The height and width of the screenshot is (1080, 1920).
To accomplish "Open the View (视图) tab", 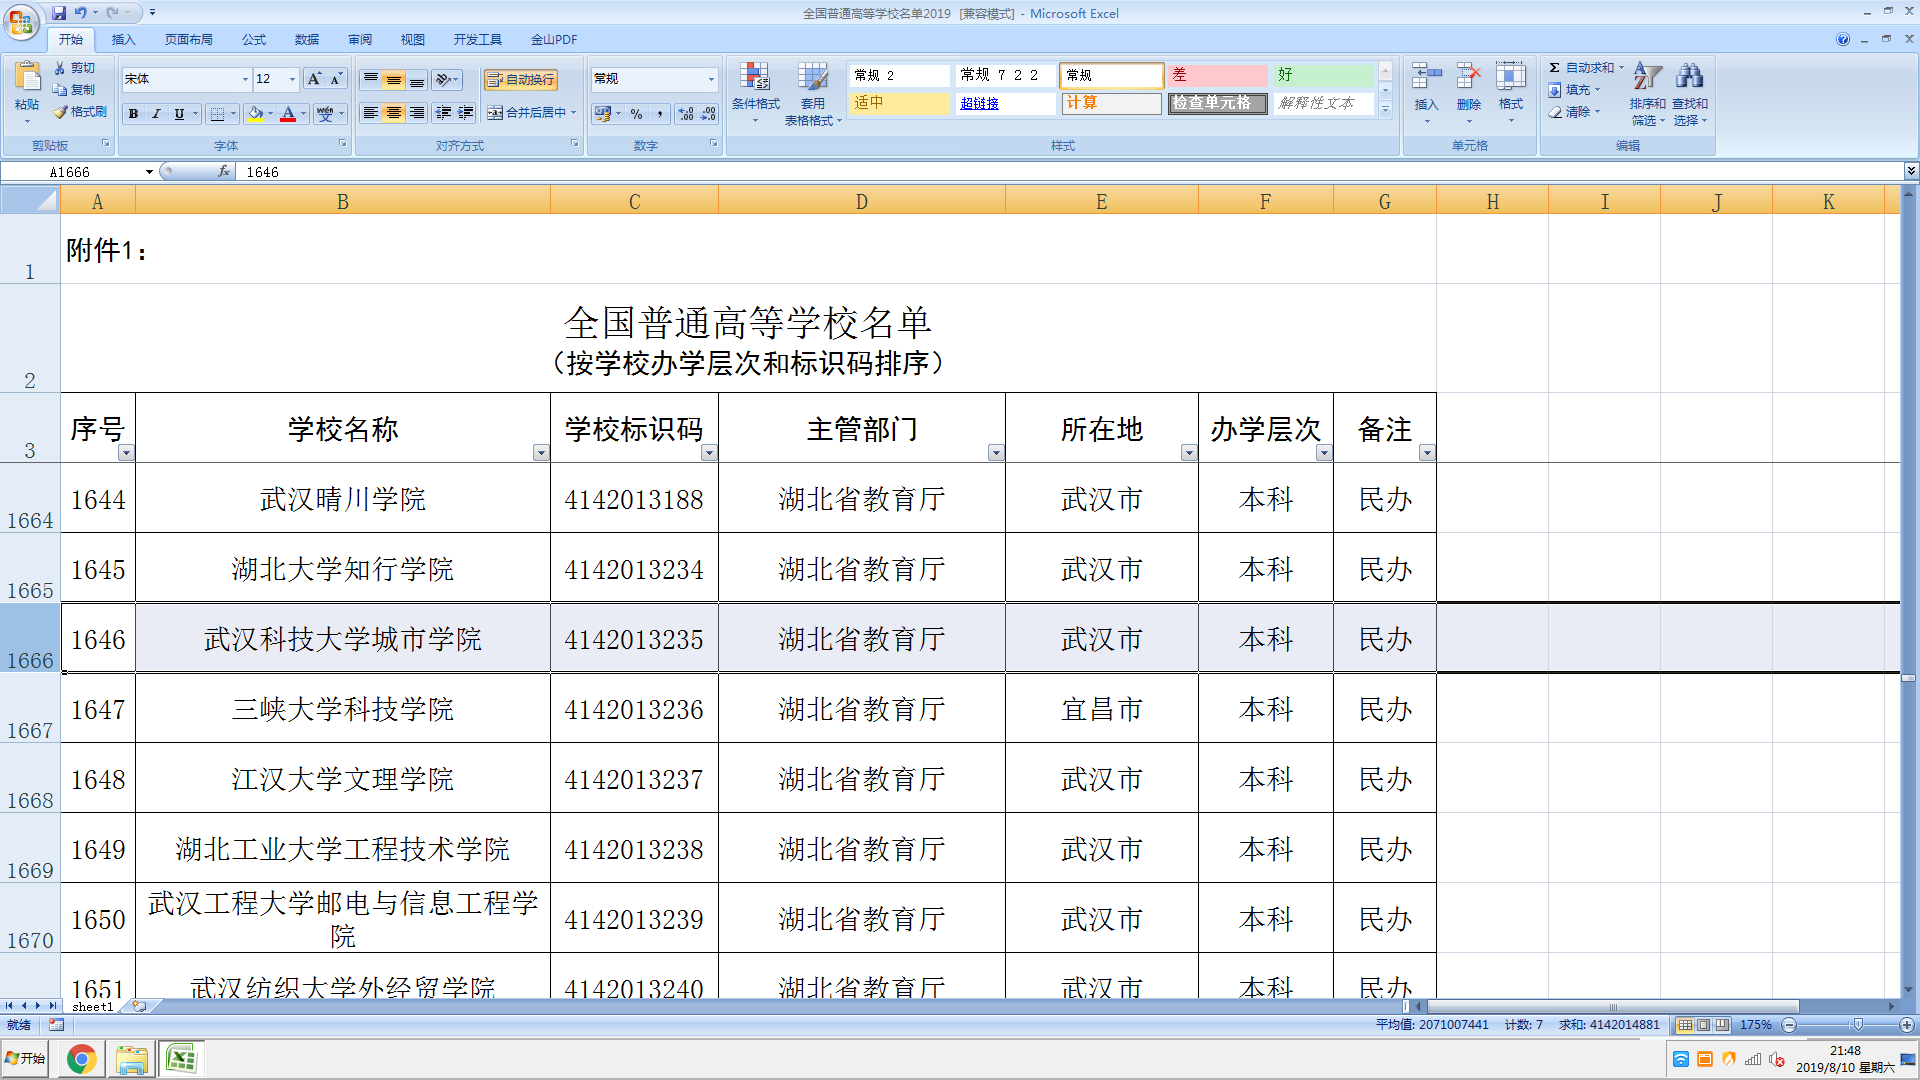I will coord(412,40).
